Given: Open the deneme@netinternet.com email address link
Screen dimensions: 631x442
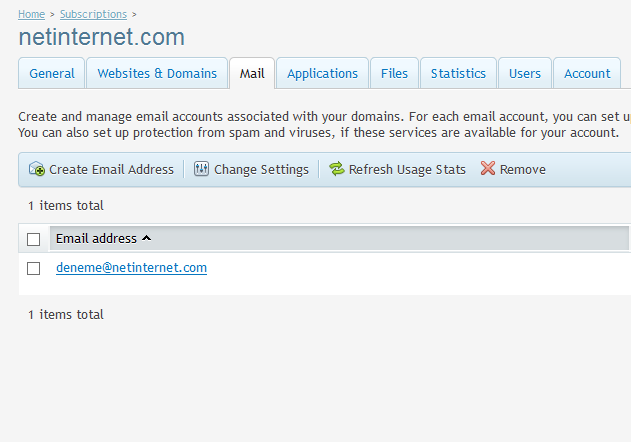Looking at the screenshot, I should click(x=131, y=268).
